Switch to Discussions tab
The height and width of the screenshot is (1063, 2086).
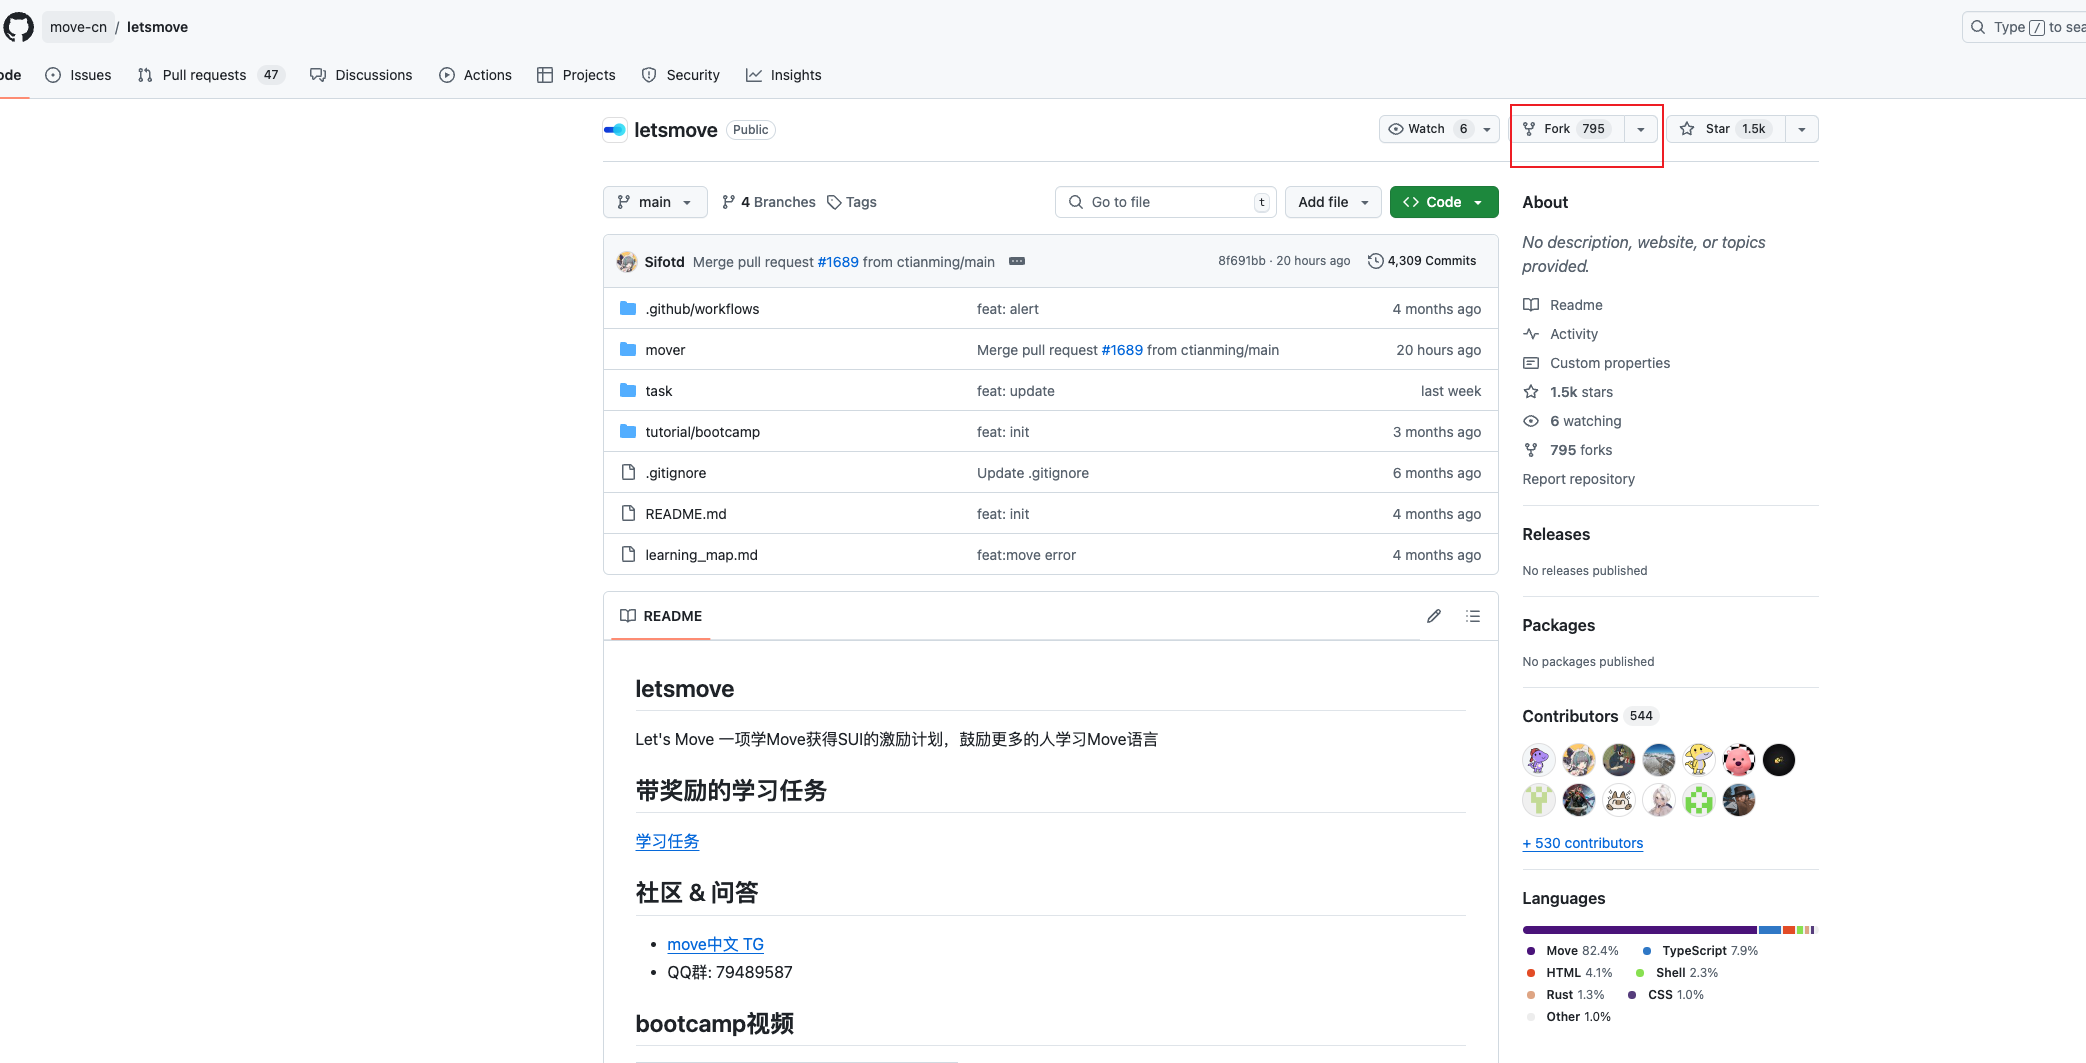click(361, 75)
